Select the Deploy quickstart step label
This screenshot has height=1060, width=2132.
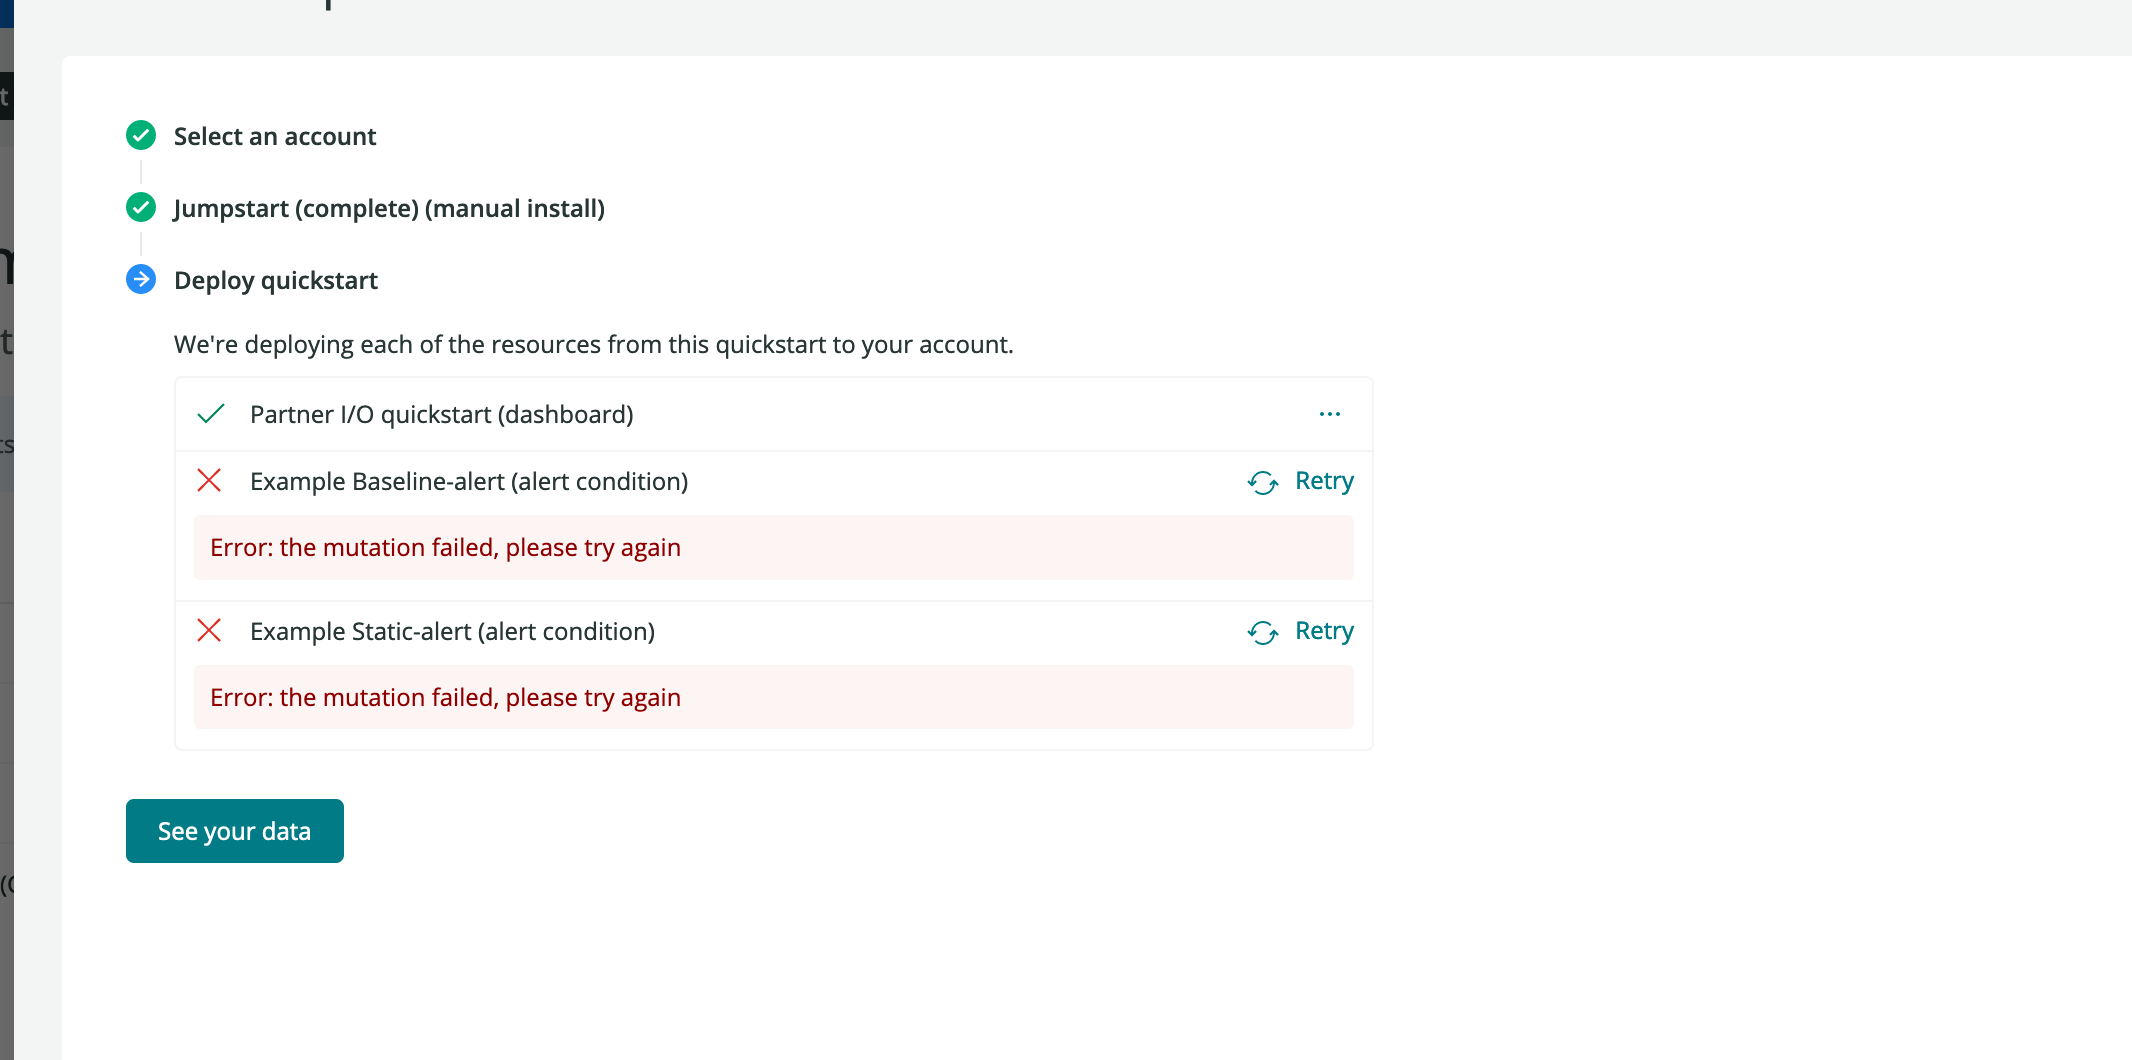click(x=276, y=280)
